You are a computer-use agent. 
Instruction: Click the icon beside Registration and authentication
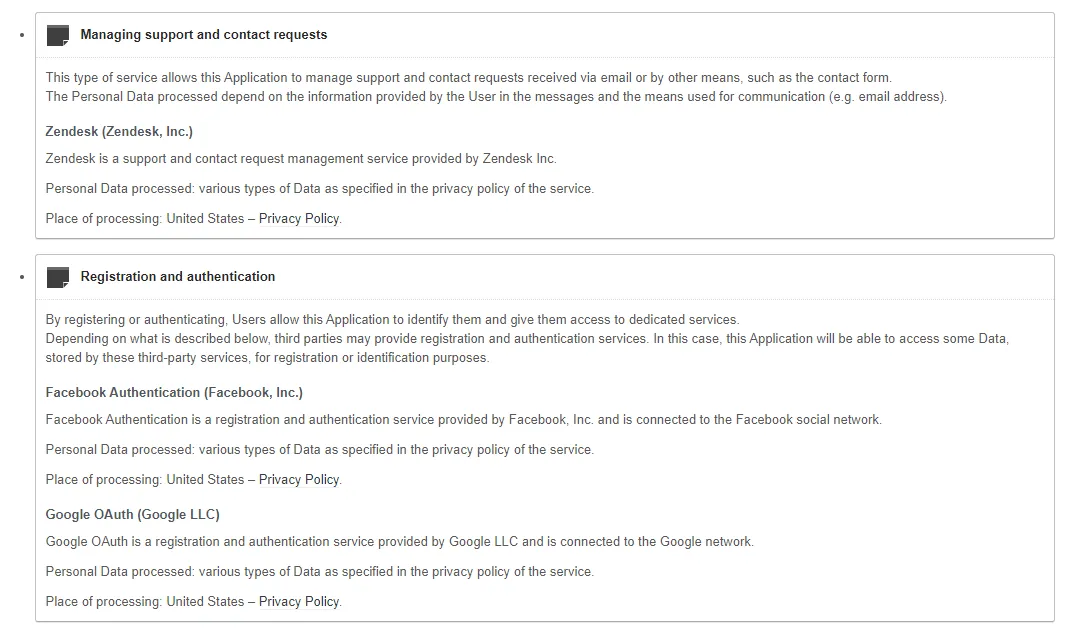point(58,277)
